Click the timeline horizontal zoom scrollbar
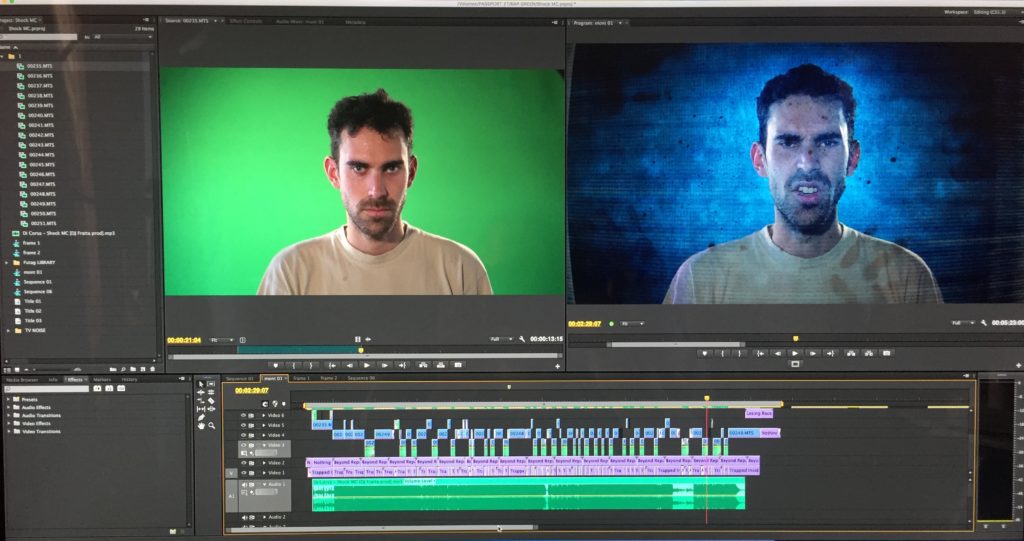 [382, 527]
